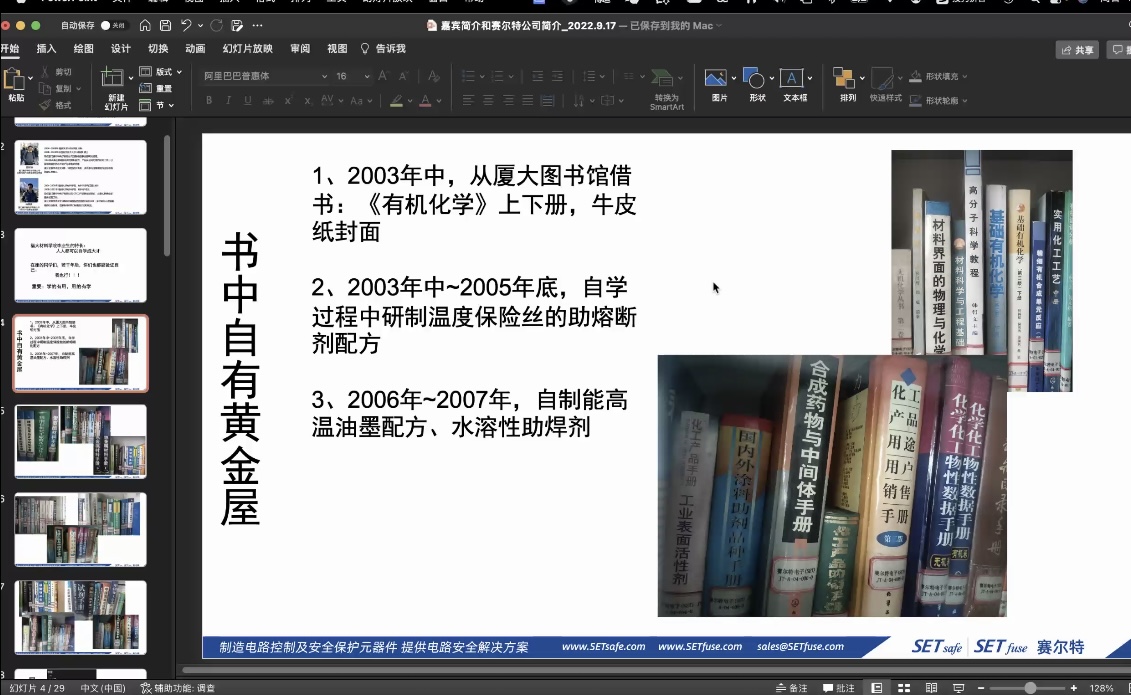Viewport: 1131px width, 695px height.
Task: Click the Undo arrow icon
Action: (186, 25)
